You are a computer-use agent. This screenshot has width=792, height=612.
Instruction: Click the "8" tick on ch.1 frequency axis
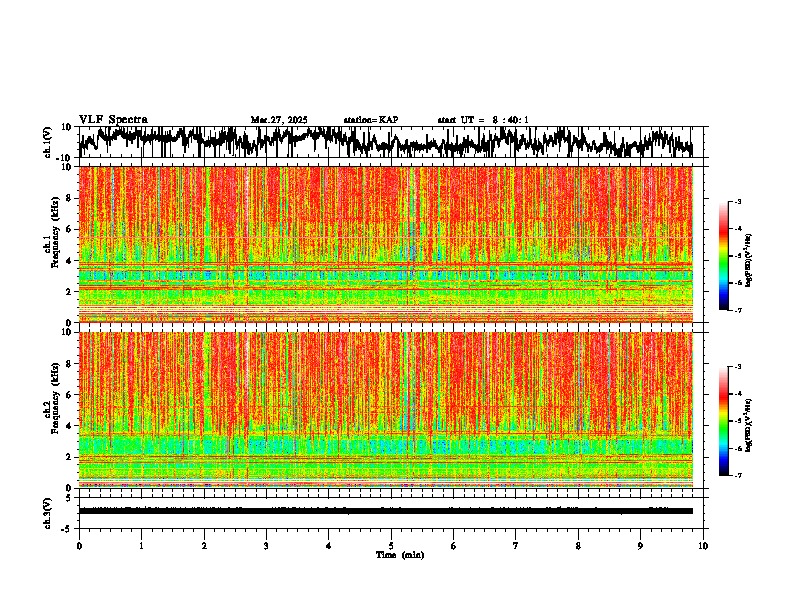[x=69, y=198]
